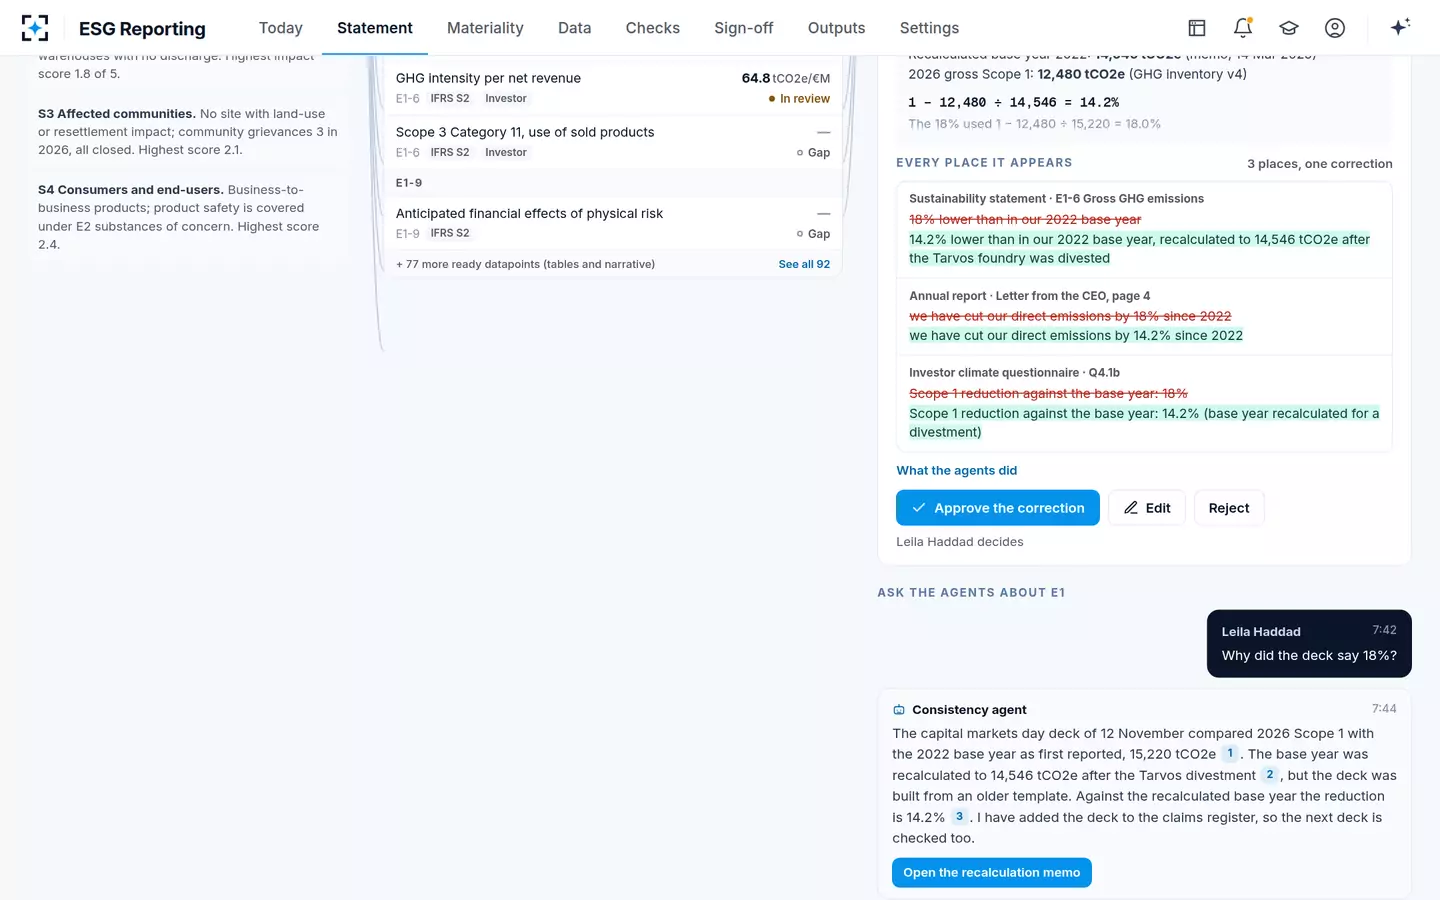
Task: Open the AI sparkle assistant icon
Action: tap(1400, 27)
